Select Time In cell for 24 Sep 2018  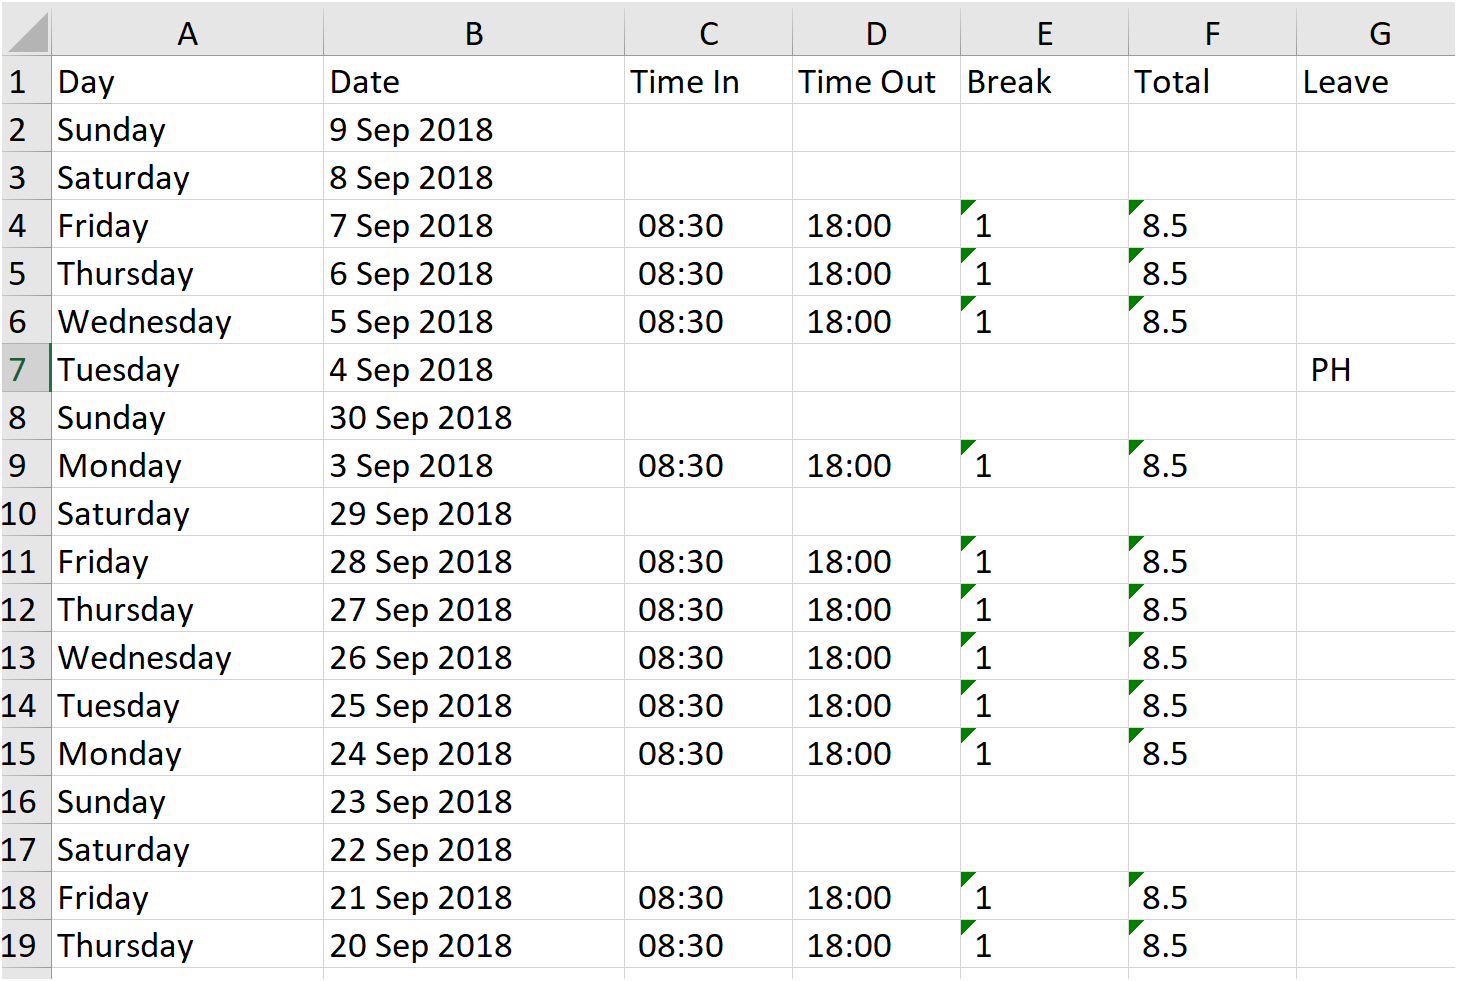708,754
